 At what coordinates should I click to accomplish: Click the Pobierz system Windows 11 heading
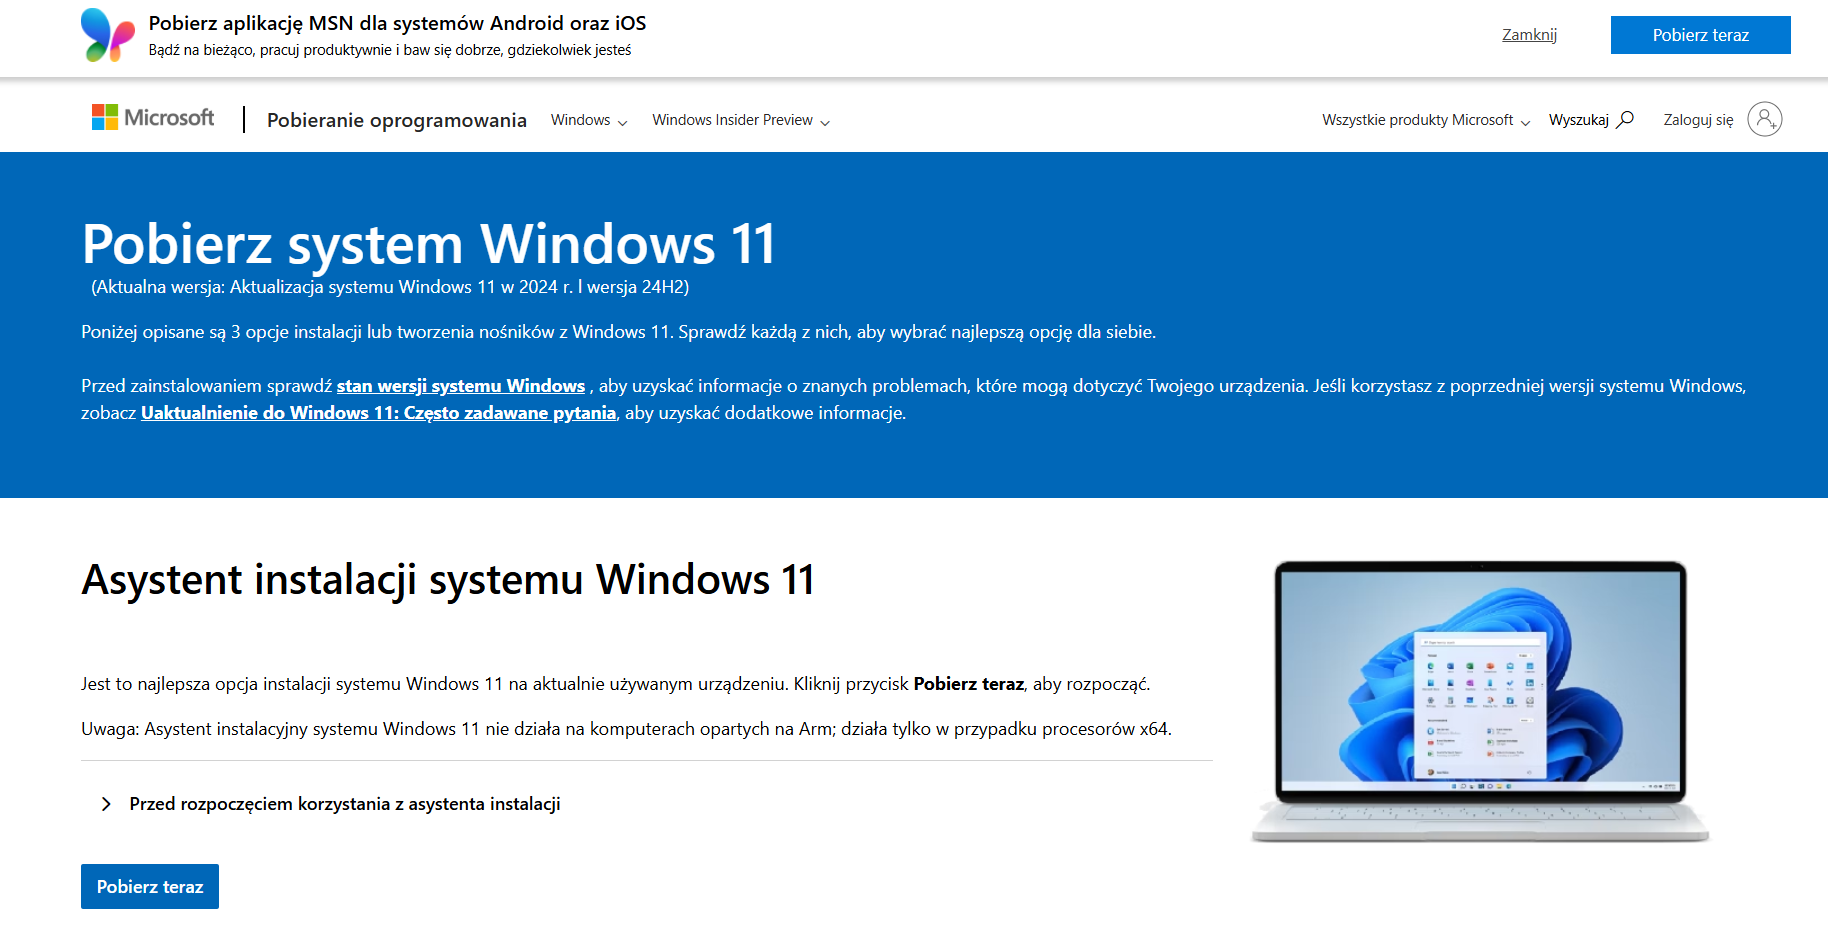click(428, 244)
